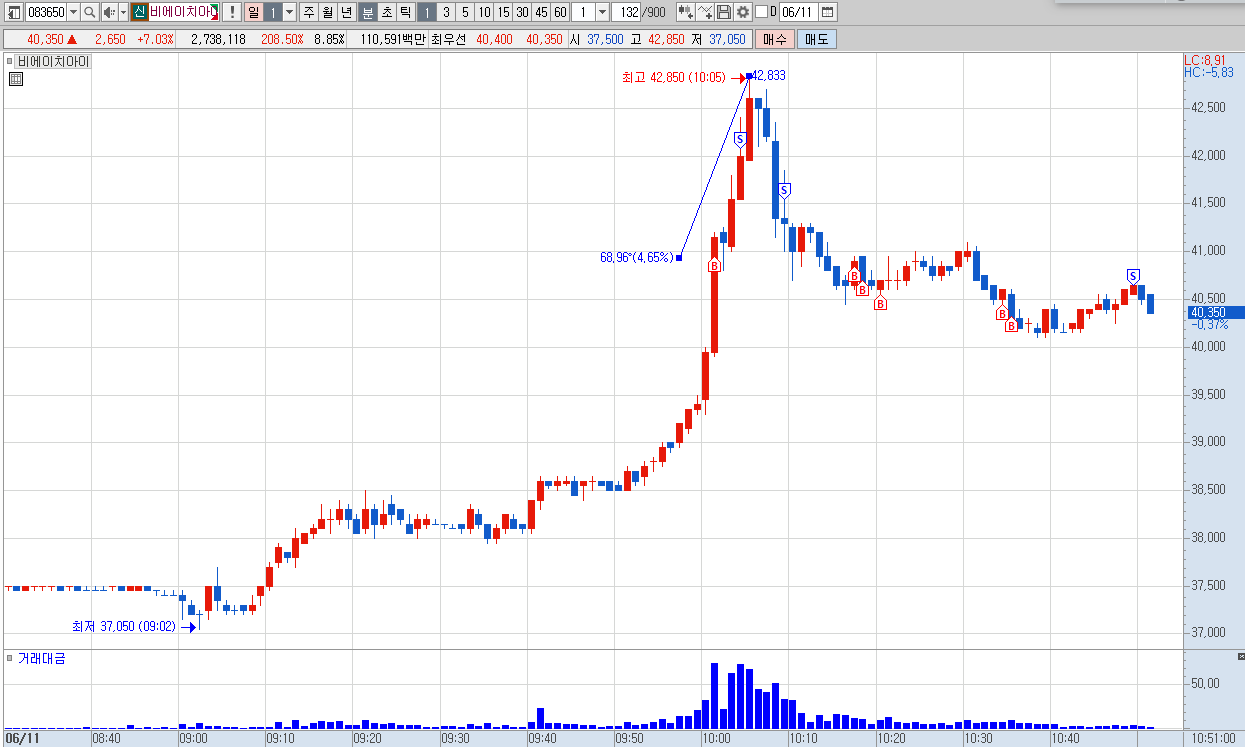Click the 10:51:00 time at bottom right
This screenshot has width=1245, height=747.
point(1213,738)
